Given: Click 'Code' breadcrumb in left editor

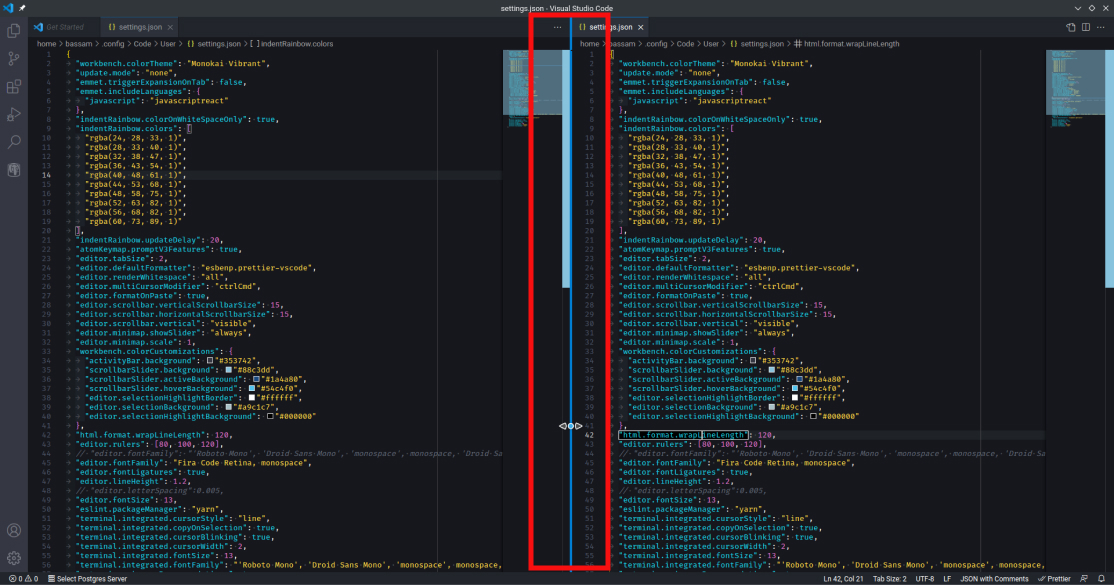Looking at the screenshot, I should [x=143, y=44].
